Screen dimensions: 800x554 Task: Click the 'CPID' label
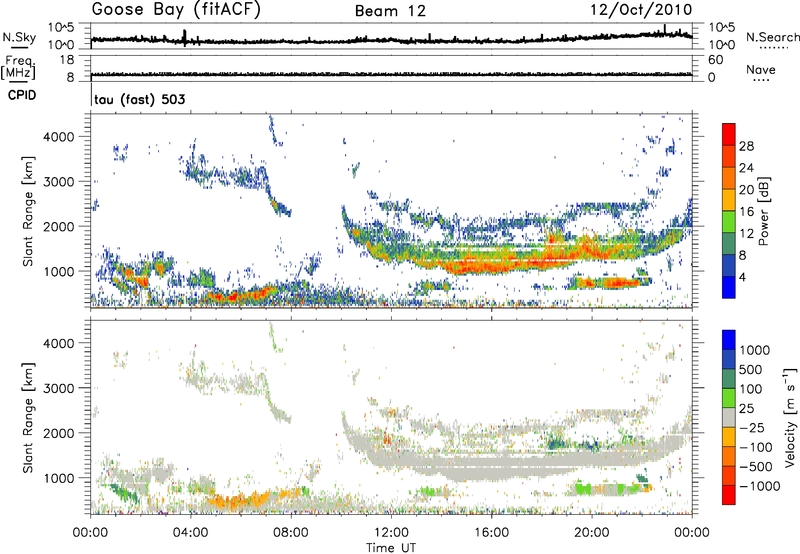click(22, 95)
